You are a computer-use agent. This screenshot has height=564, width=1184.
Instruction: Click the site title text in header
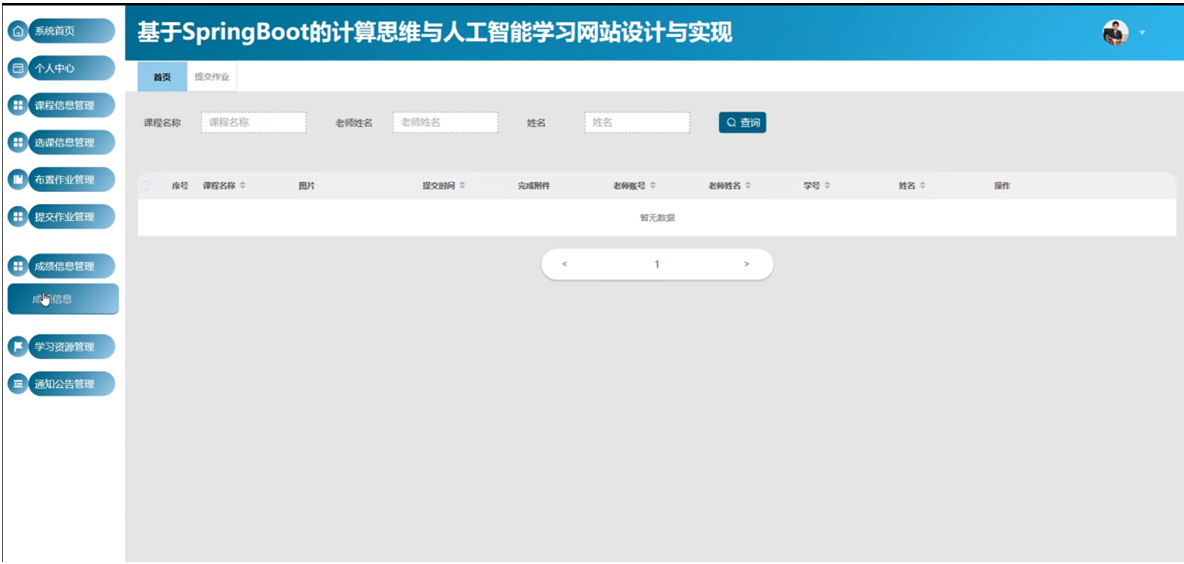pos(435,32)
